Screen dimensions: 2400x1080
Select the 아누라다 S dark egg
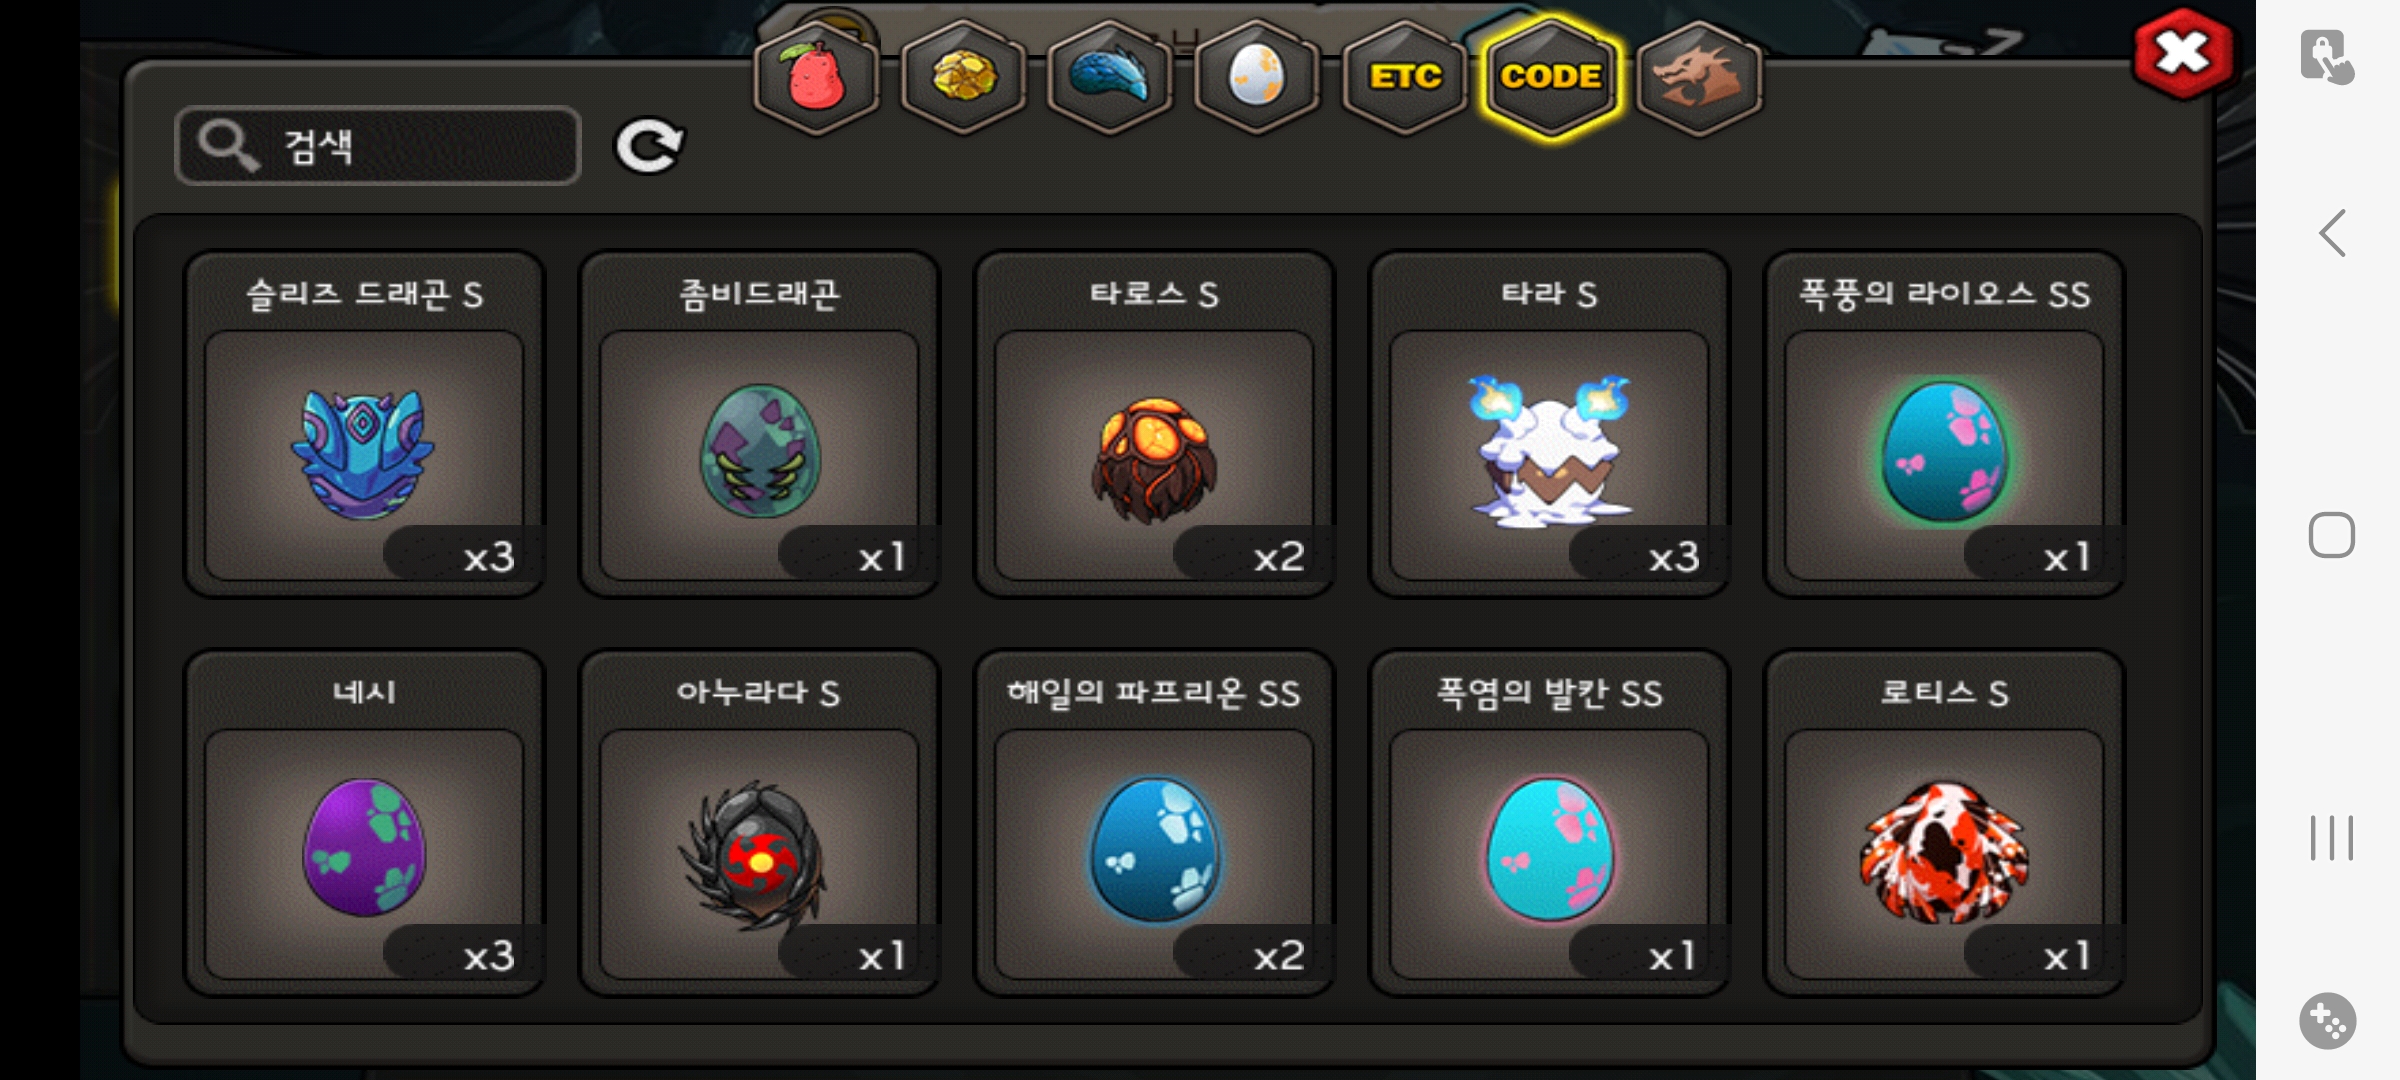tap(760, 824)
